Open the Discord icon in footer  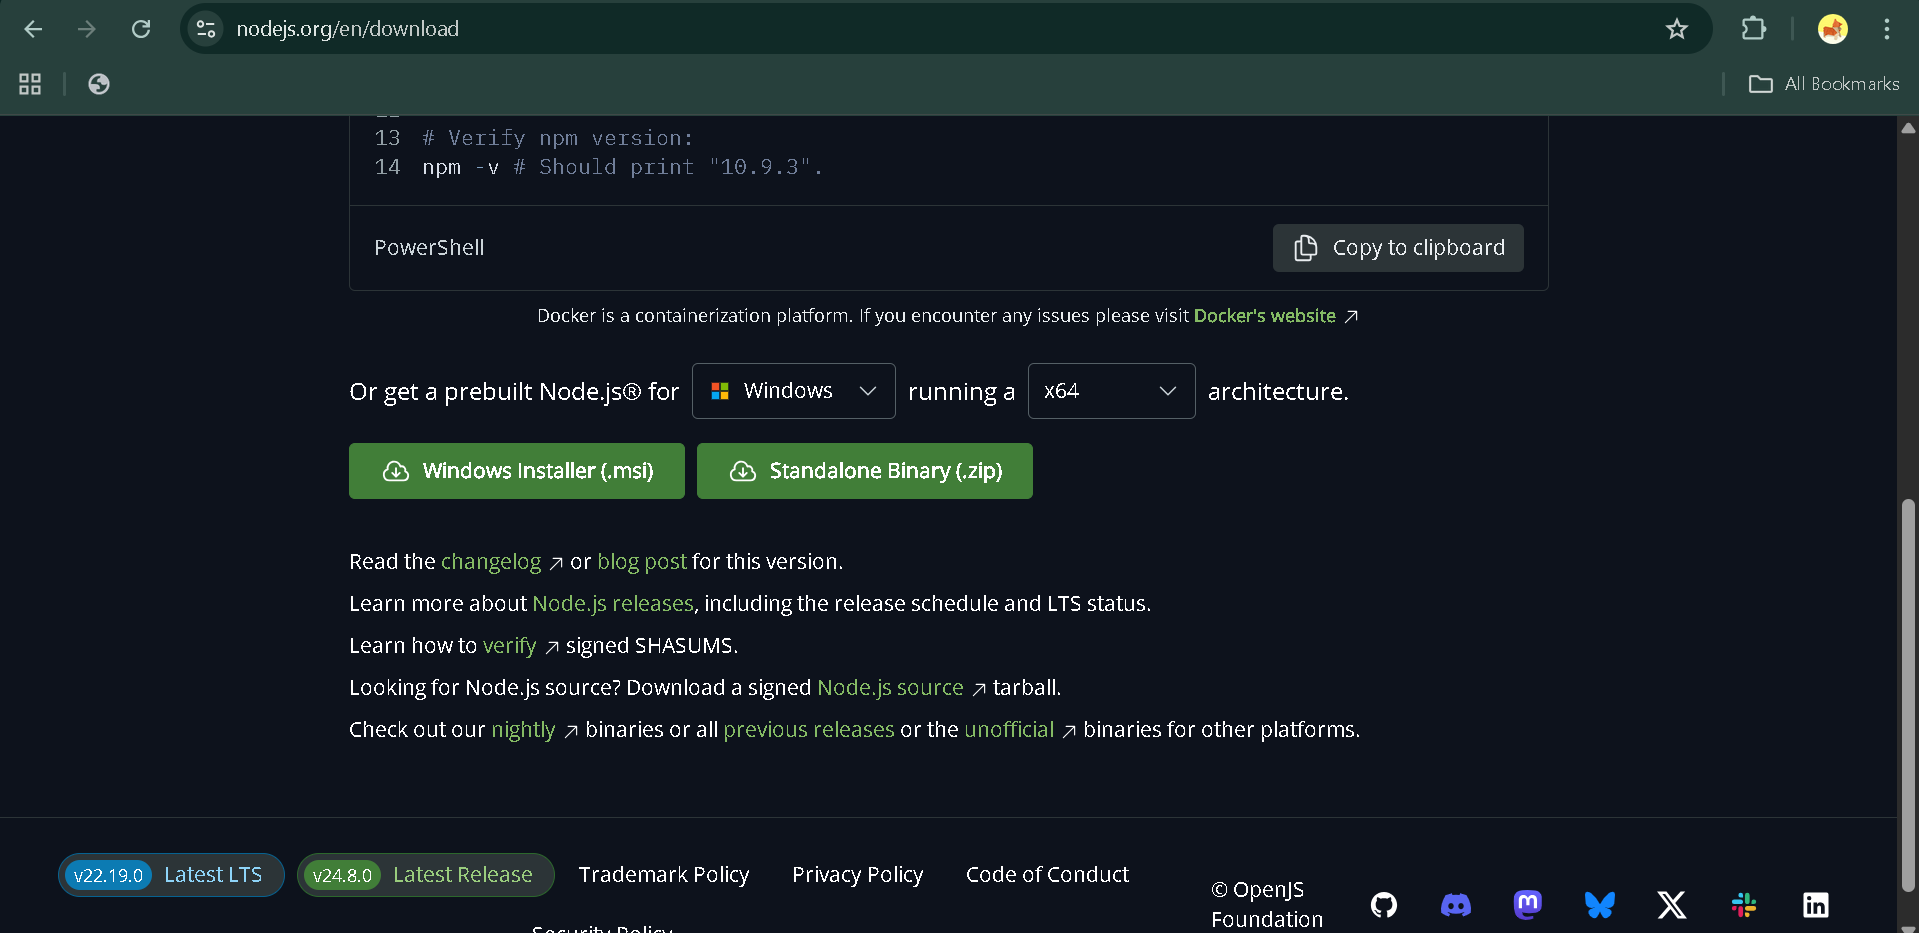1455,905
